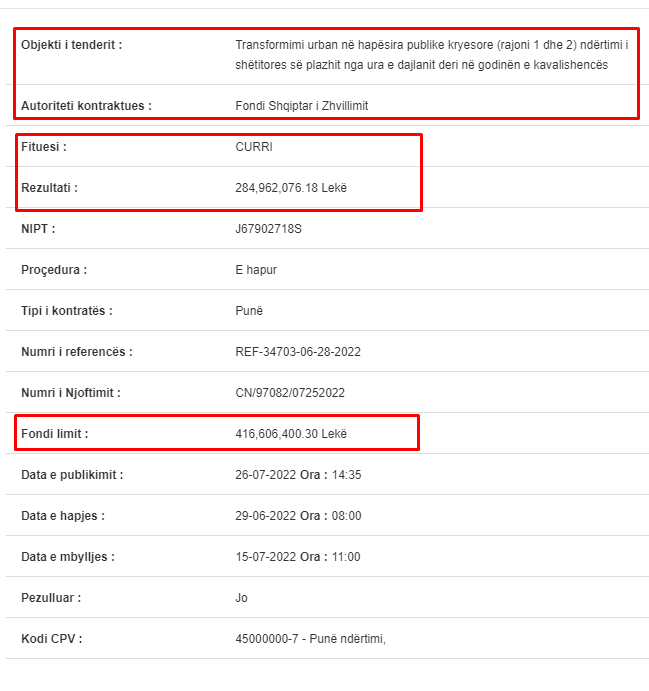649x691 pixels.
Task: Select the 'Autoriteti kontraktues' label
Action: [x=86, y=106]
